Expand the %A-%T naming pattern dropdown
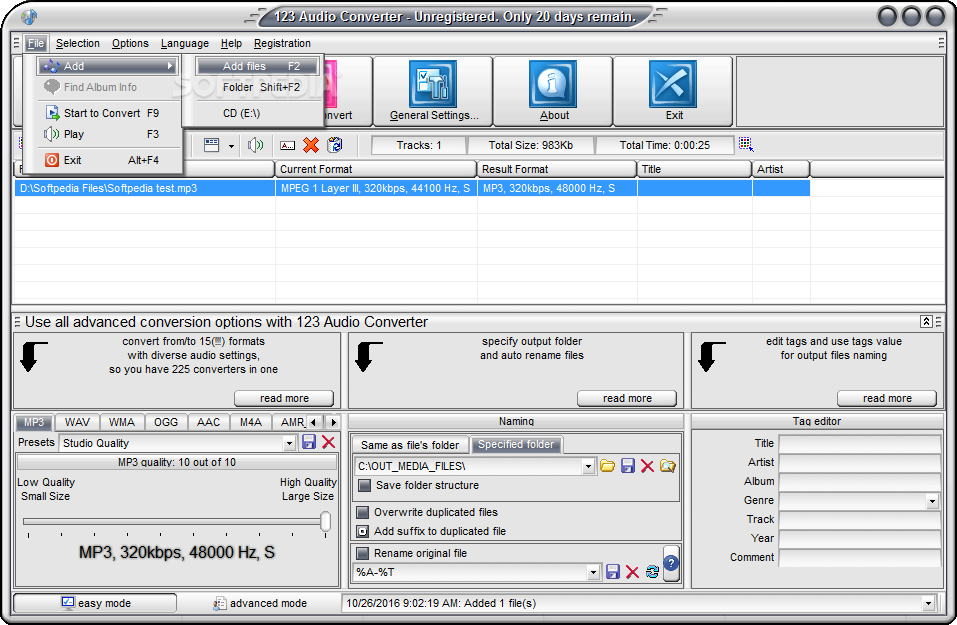The image size is (957, 625). pyautogui.click(x=593, y=573)
